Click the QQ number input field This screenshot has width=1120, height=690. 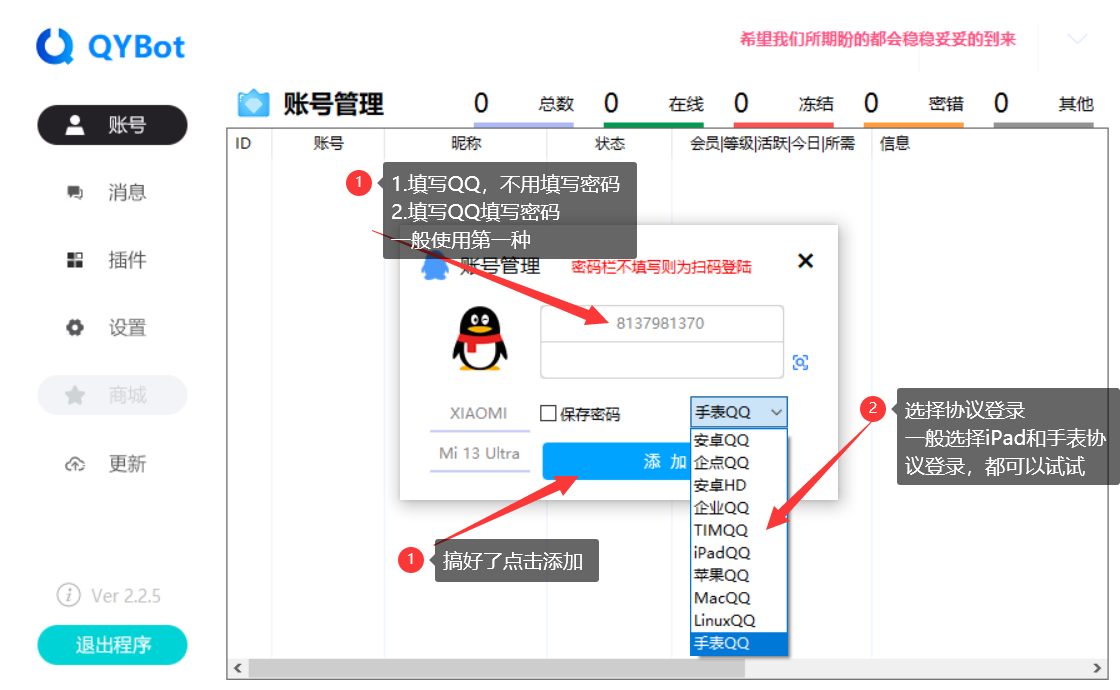[x=661, y=324]
